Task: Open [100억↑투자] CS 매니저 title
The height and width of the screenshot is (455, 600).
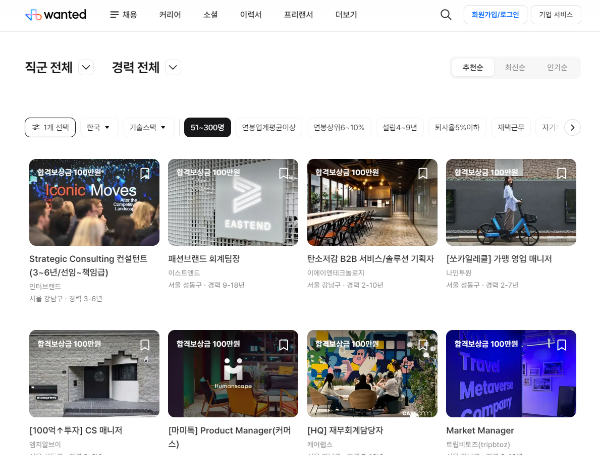Action: tap(76, 430)
